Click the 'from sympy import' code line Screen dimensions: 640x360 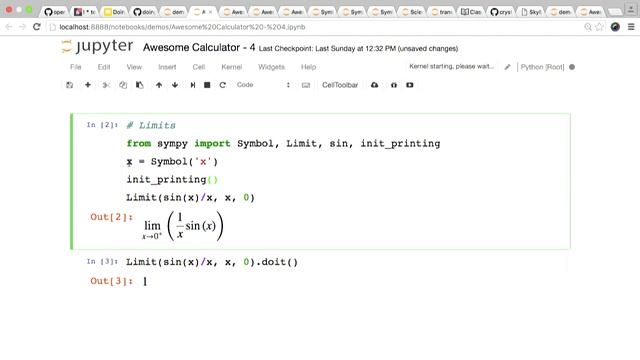pyautogui.click(x=283, y=144)
